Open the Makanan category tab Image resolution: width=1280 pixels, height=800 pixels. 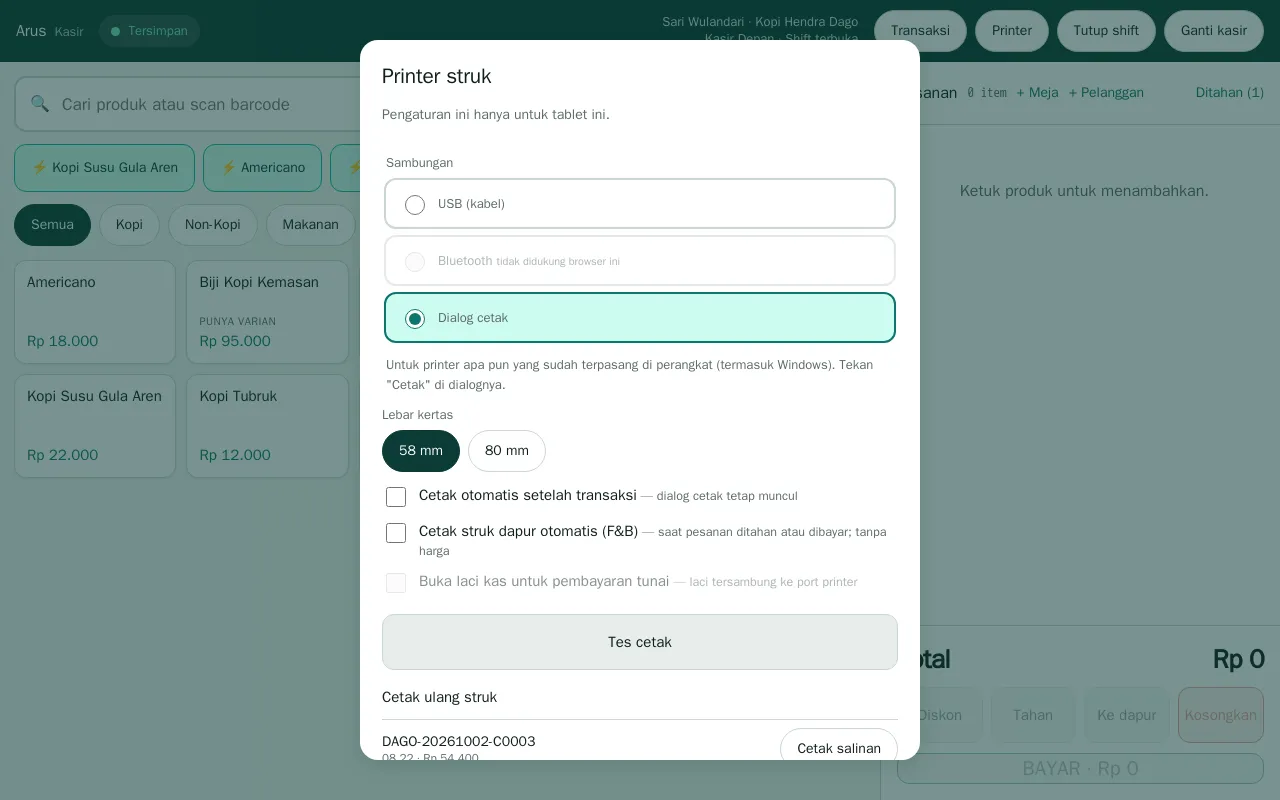(310, 225)
